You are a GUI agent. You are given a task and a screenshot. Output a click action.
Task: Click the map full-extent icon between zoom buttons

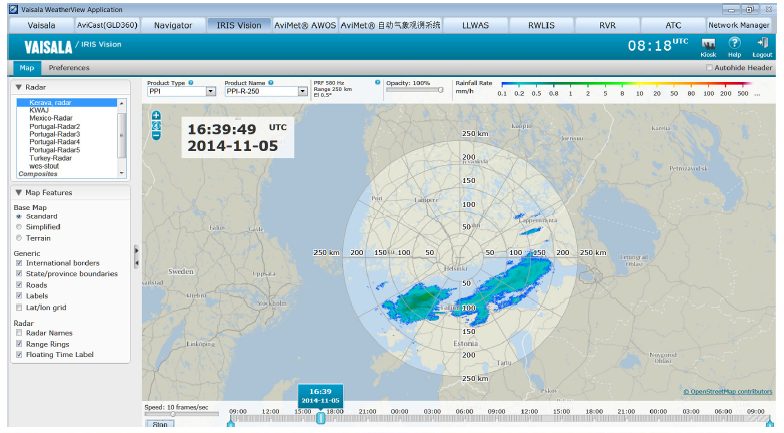coord(156,125)
